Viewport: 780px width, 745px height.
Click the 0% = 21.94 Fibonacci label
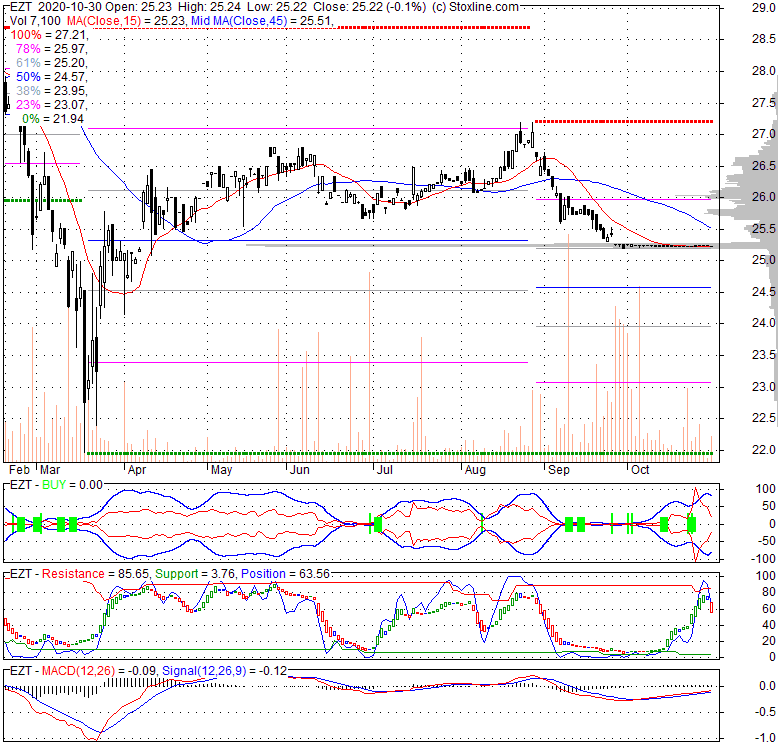click(x=53, y=118)
